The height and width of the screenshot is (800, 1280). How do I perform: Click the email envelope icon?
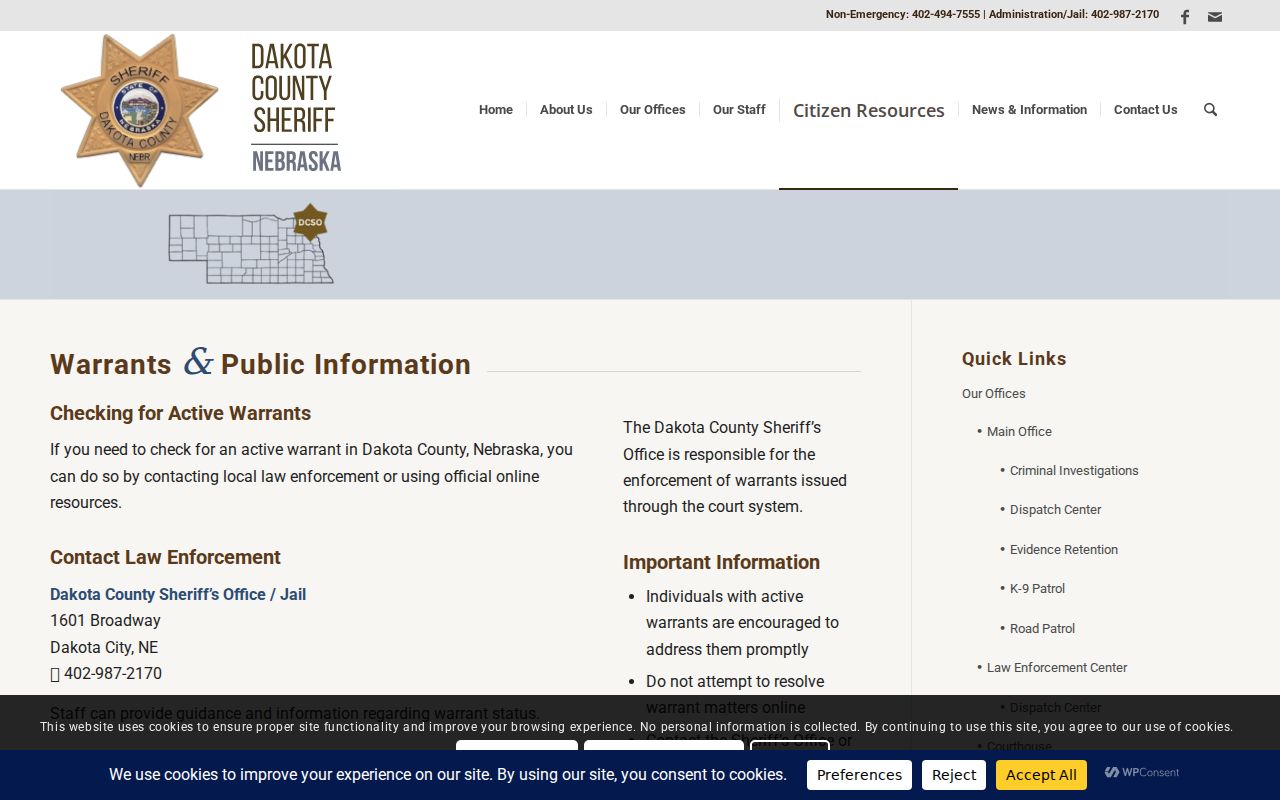pos(1215,16)
